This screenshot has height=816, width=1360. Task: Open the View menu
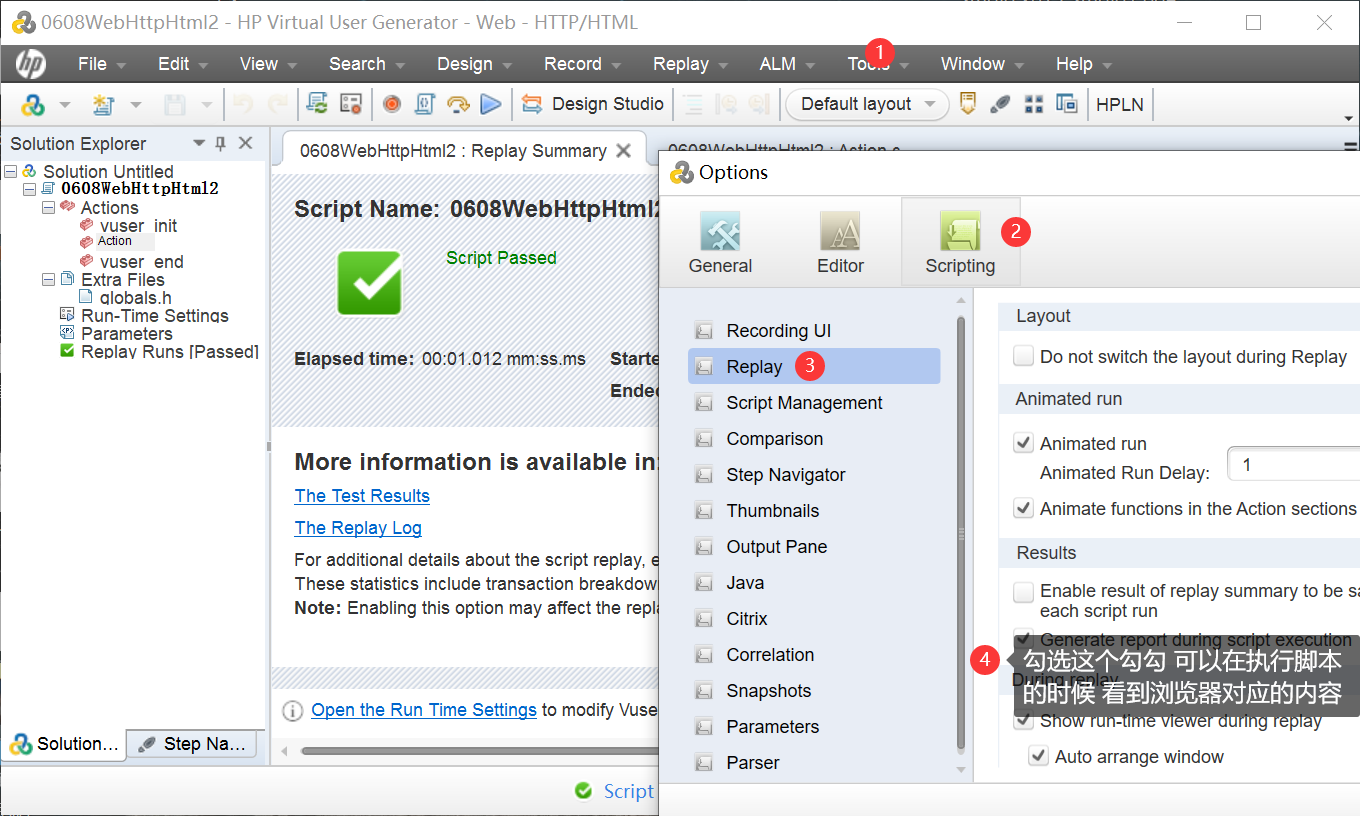(x=268, y=64)
